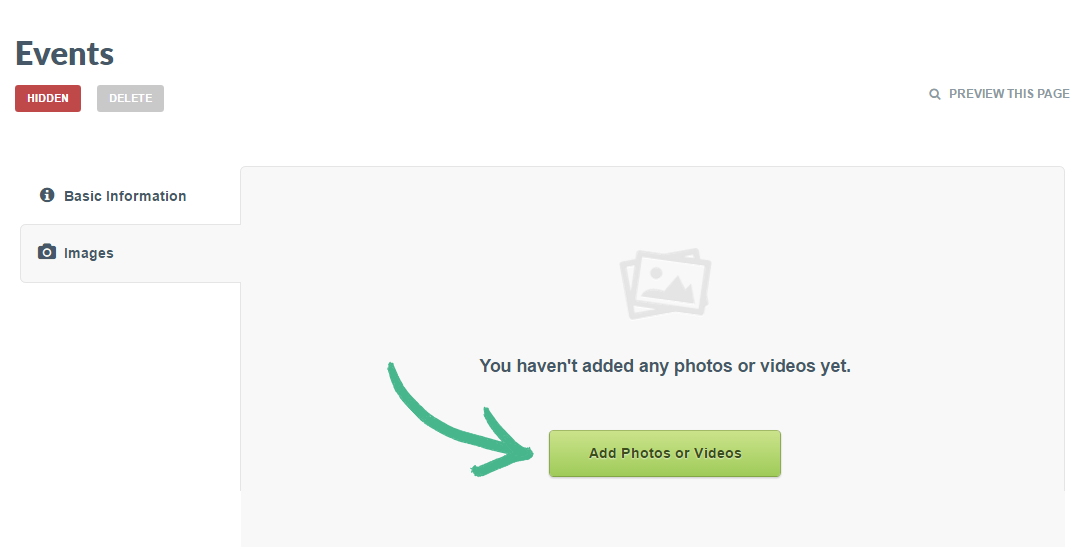Click the Events page heading
Screen dimensions: 1075x547
click(64, 53)
